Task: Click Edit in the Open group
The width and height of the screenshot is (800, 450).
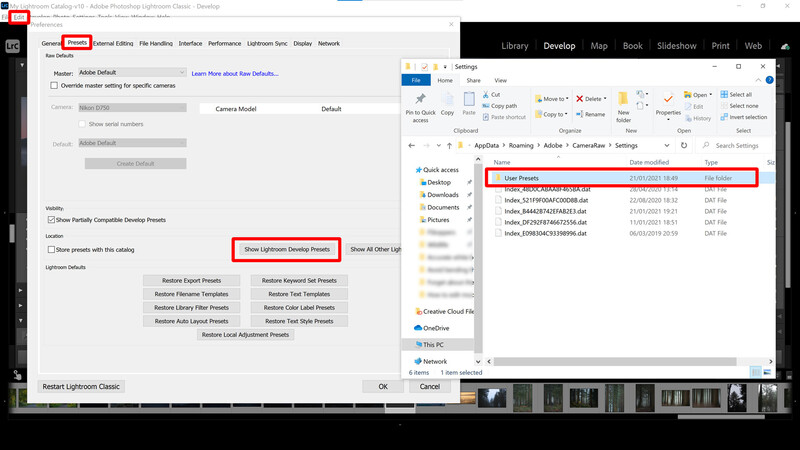Action: click(x=694, y=107)
